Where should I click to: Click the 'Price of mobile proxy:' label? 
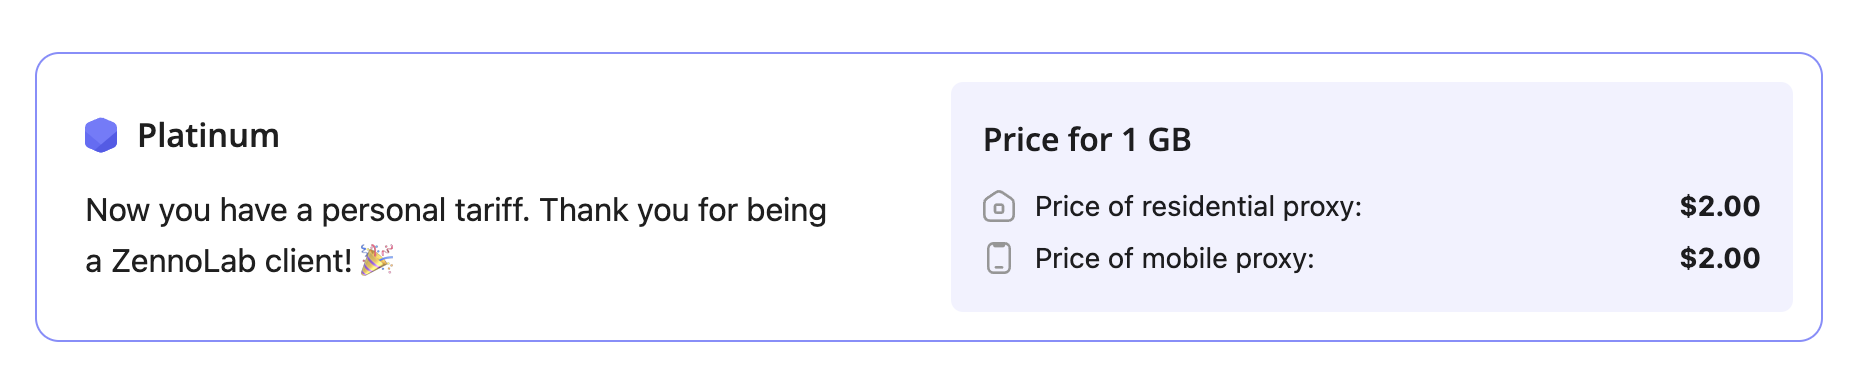click(x=1174, y=258)
